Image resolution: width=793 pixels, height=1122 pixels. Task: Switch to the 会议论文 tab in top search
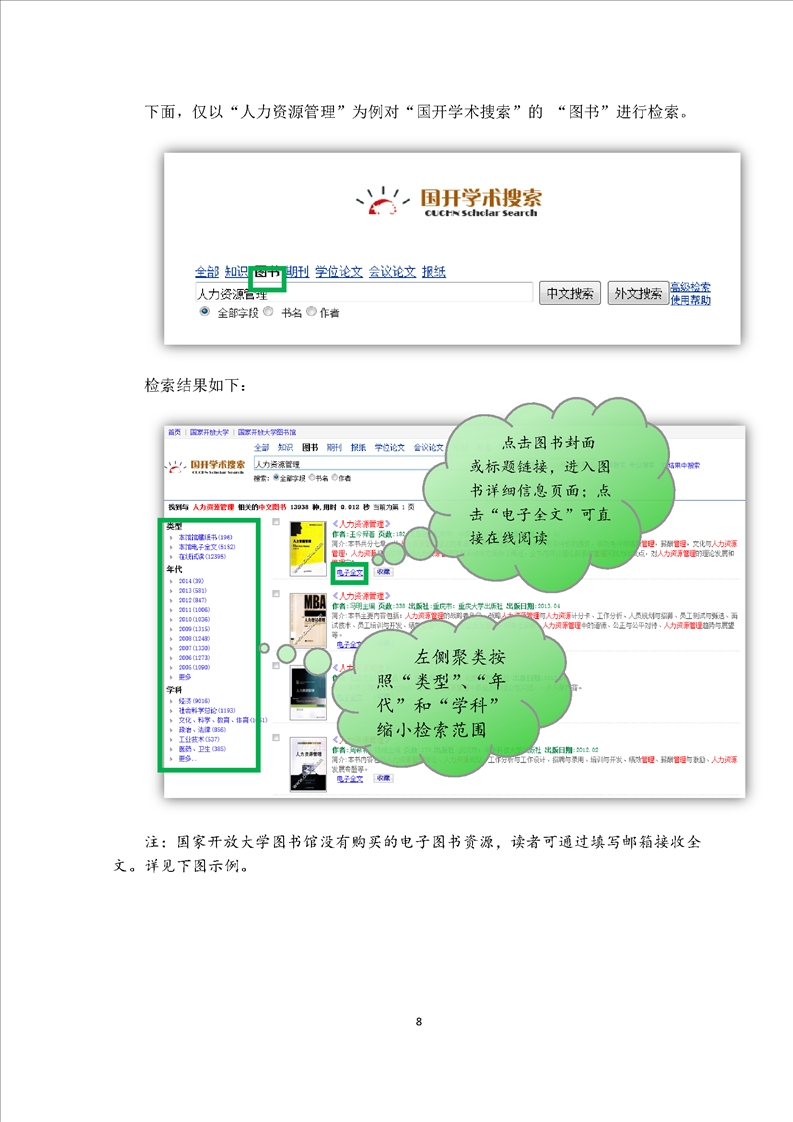392,272
